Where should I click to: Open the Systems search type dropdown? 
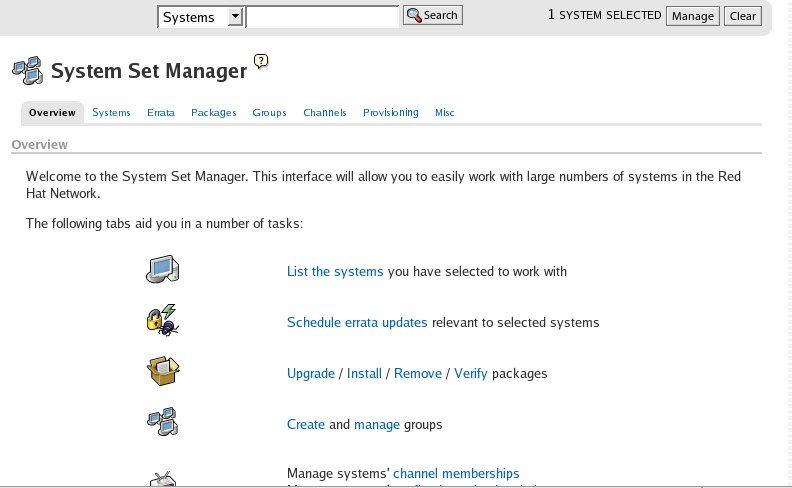[201, 16]
